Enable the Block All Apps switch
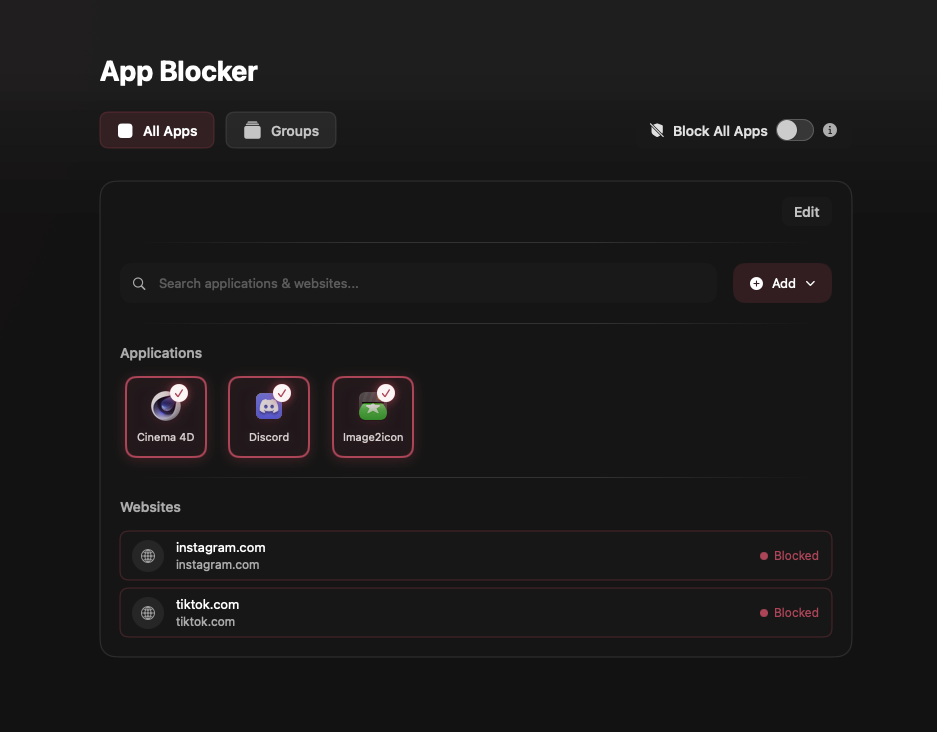This screenshot has height=732, width=937. click(794, 130)
